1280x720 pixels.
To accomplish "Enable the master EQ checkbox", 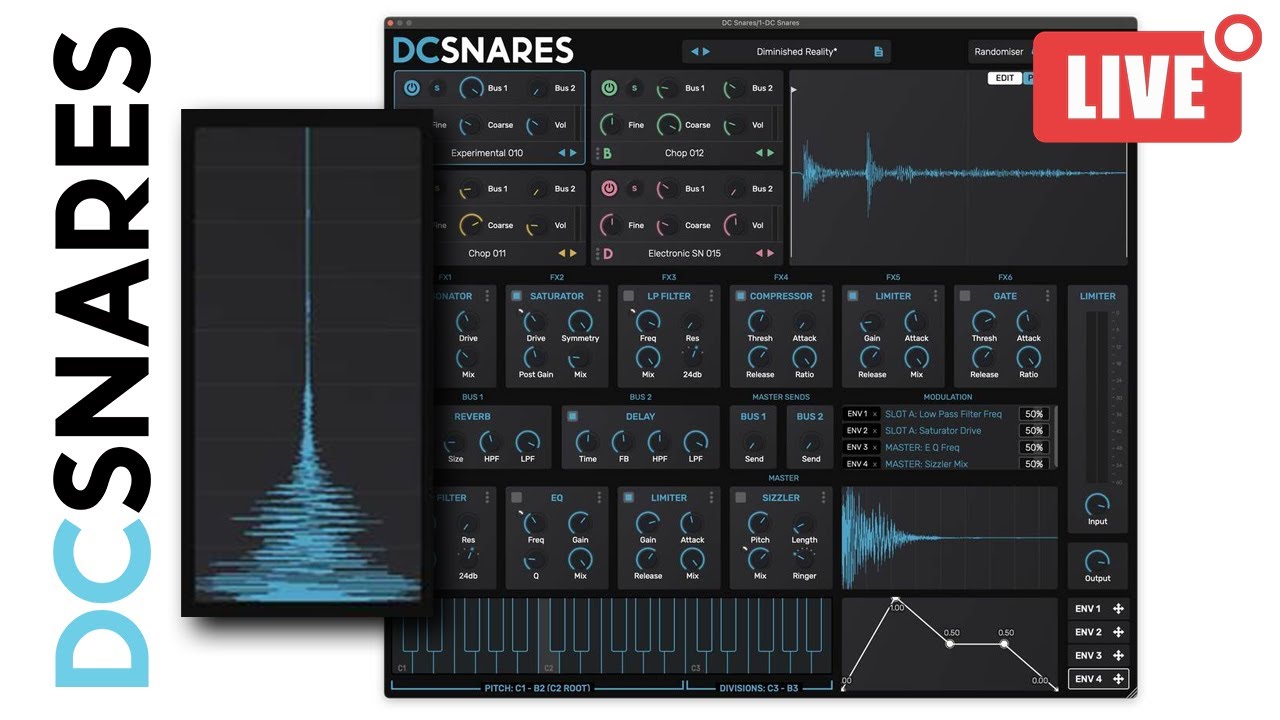I will 517,497.
